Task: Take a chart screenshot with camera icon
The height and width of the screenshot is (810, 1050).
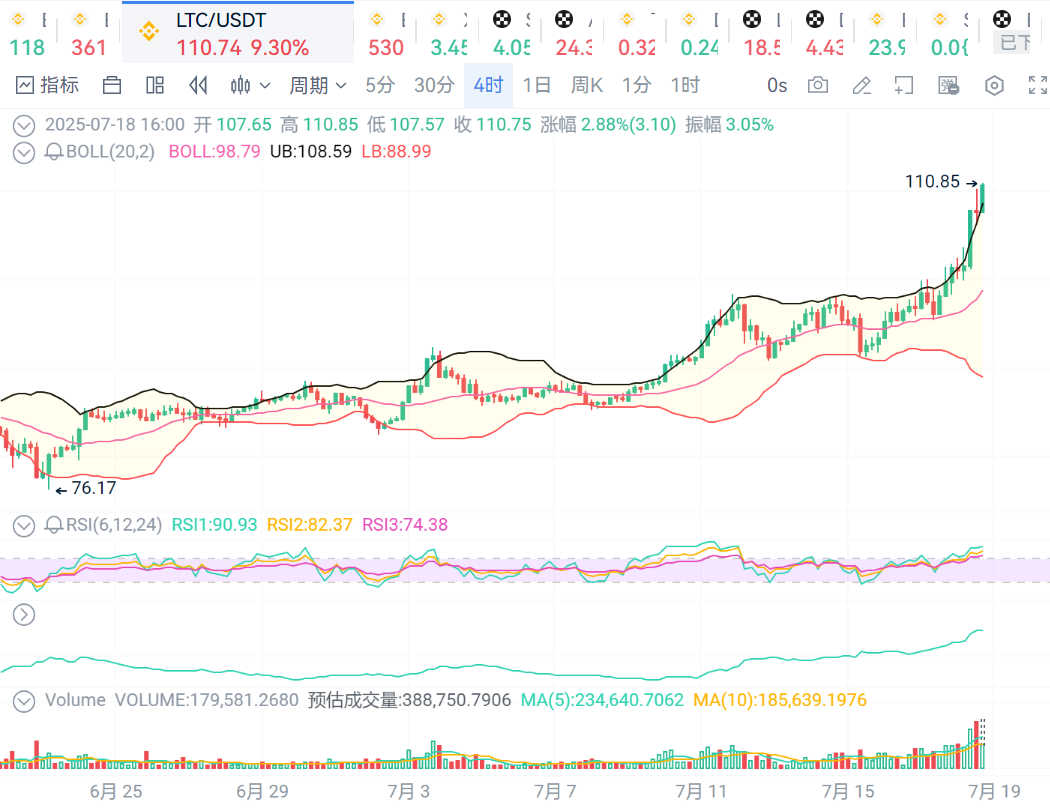Action: 818,86
